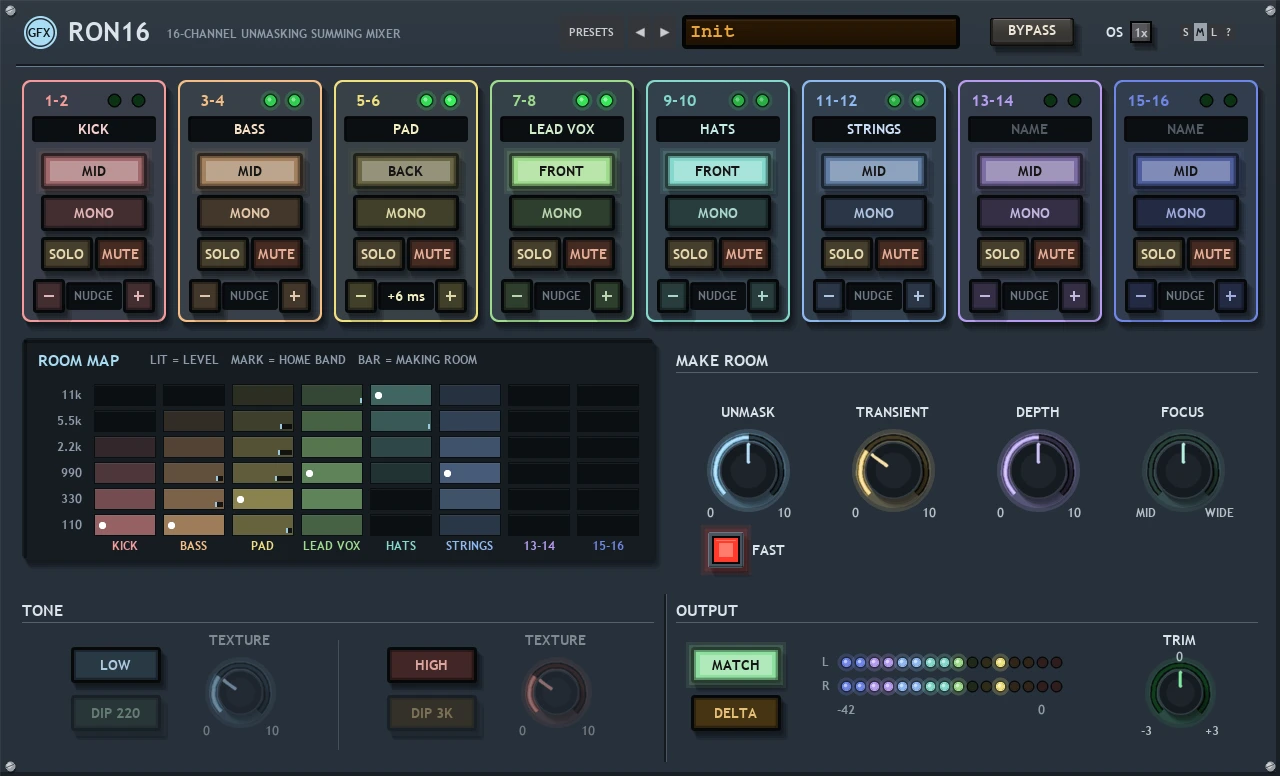Viewport: 1280px width, 776px height.
Task: Toggle the red FAST button
Action: pyautogui.click(x=726, y=549)
